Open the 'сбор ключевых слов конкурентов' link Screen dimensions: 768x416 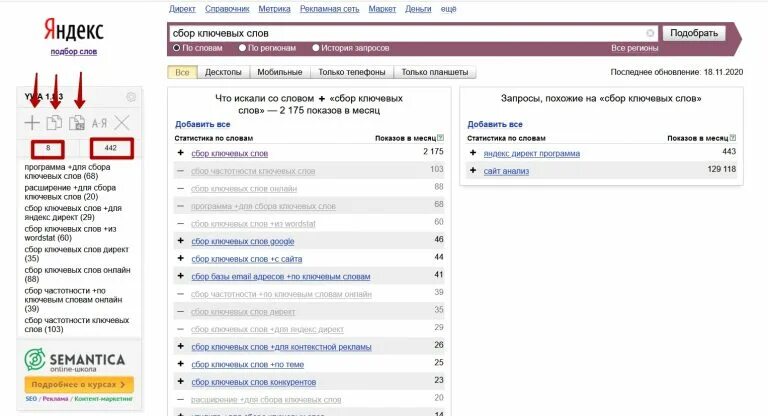tap(254, 382)
